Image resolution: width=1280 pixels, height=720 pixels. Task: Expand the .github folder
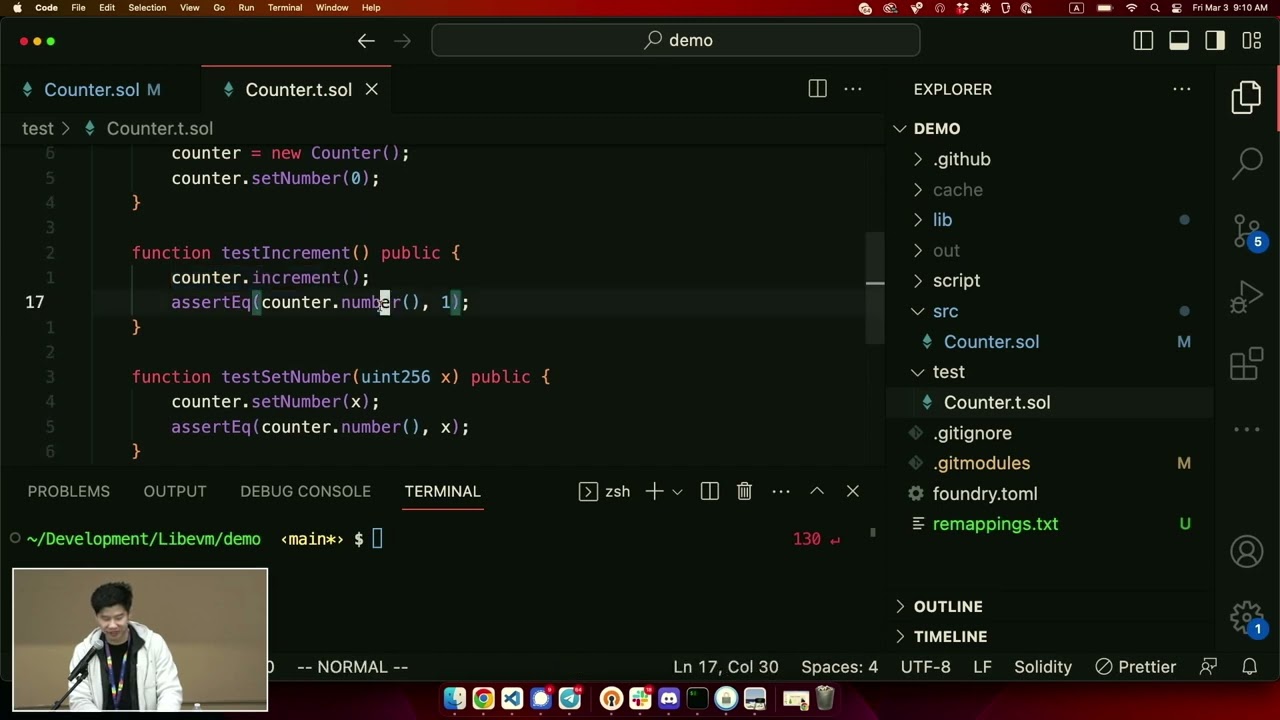pyautogui.click(x=918, y=159)
